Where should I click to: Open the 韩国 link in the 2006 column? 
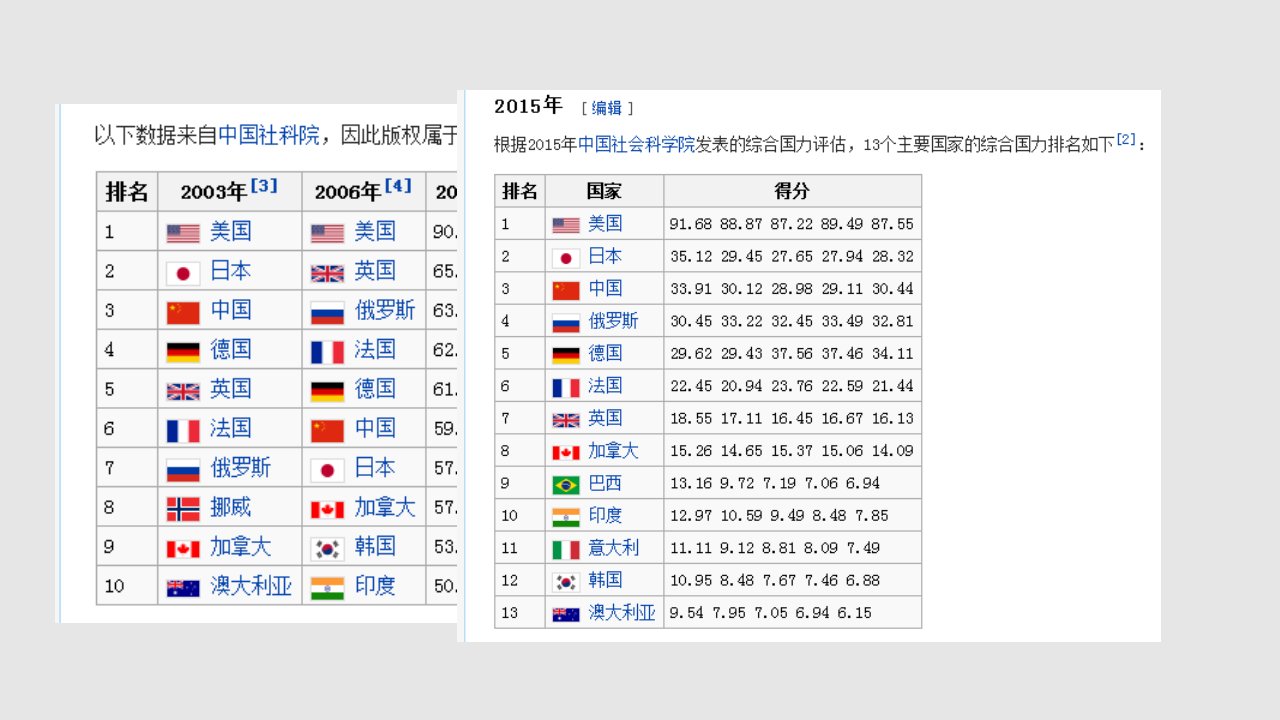point(375,547)
